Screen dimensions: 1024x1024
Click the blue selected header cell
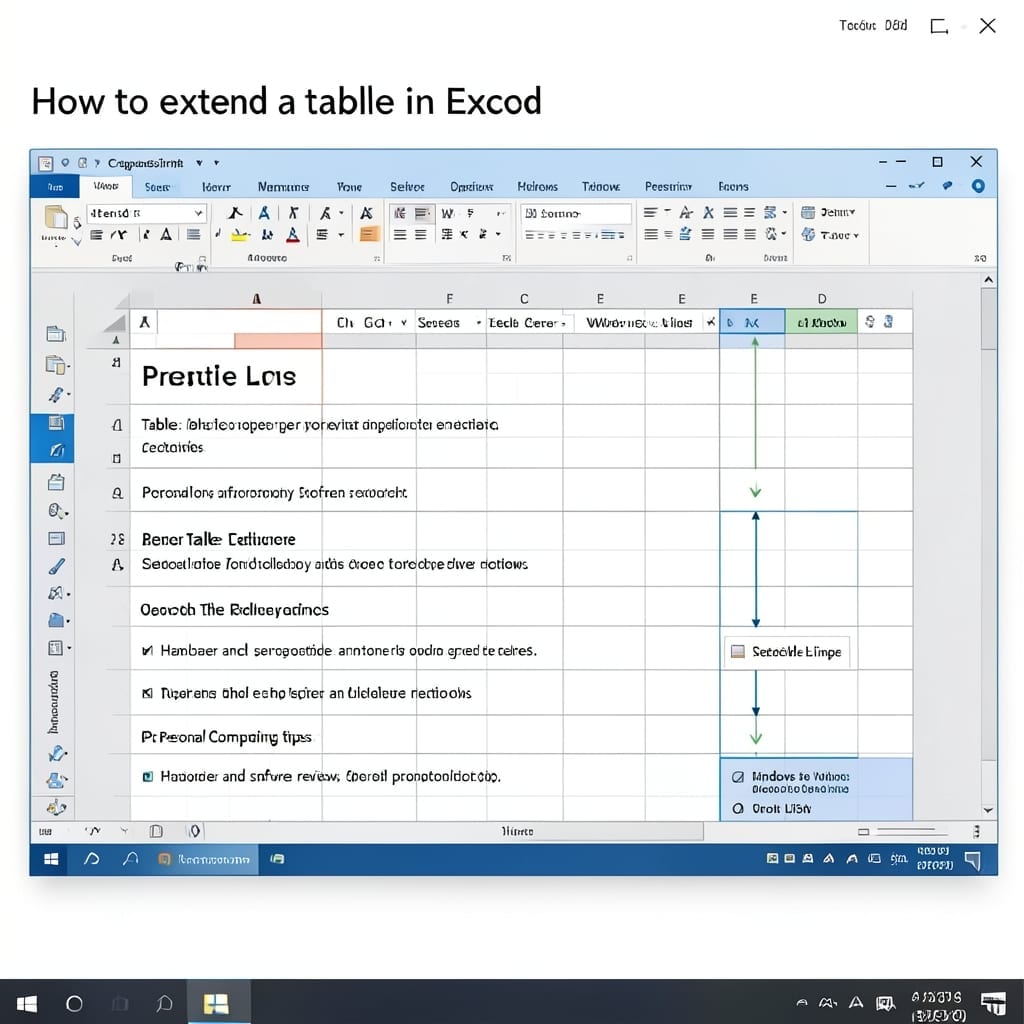752,322
